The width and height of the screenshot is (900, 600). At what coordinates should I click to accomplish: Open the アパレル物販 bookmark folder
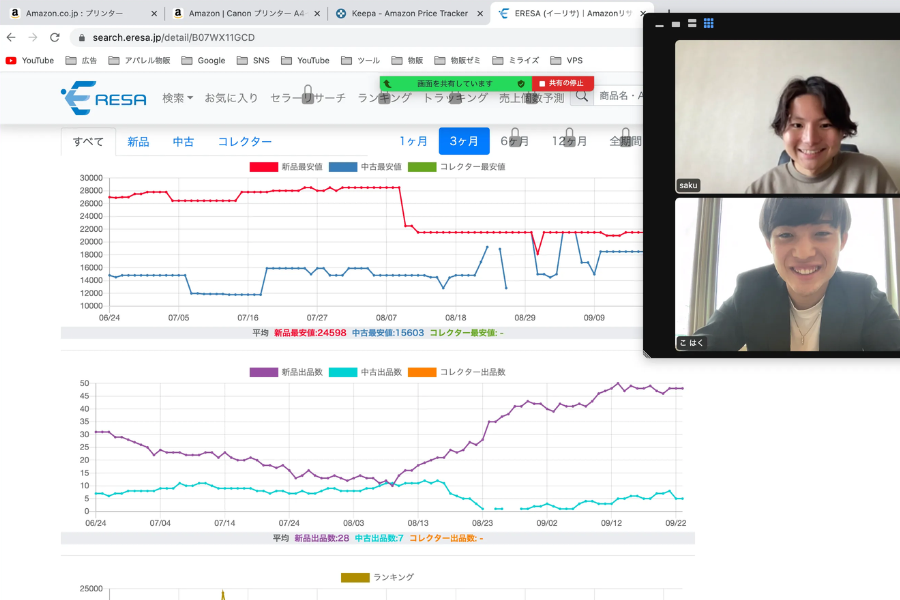coord(139,60)
